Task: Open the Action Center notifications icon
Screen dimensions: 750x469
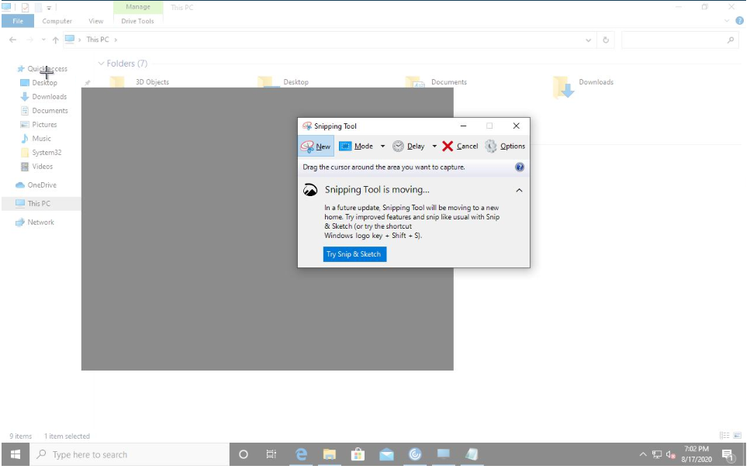Action: coord(728,455)
